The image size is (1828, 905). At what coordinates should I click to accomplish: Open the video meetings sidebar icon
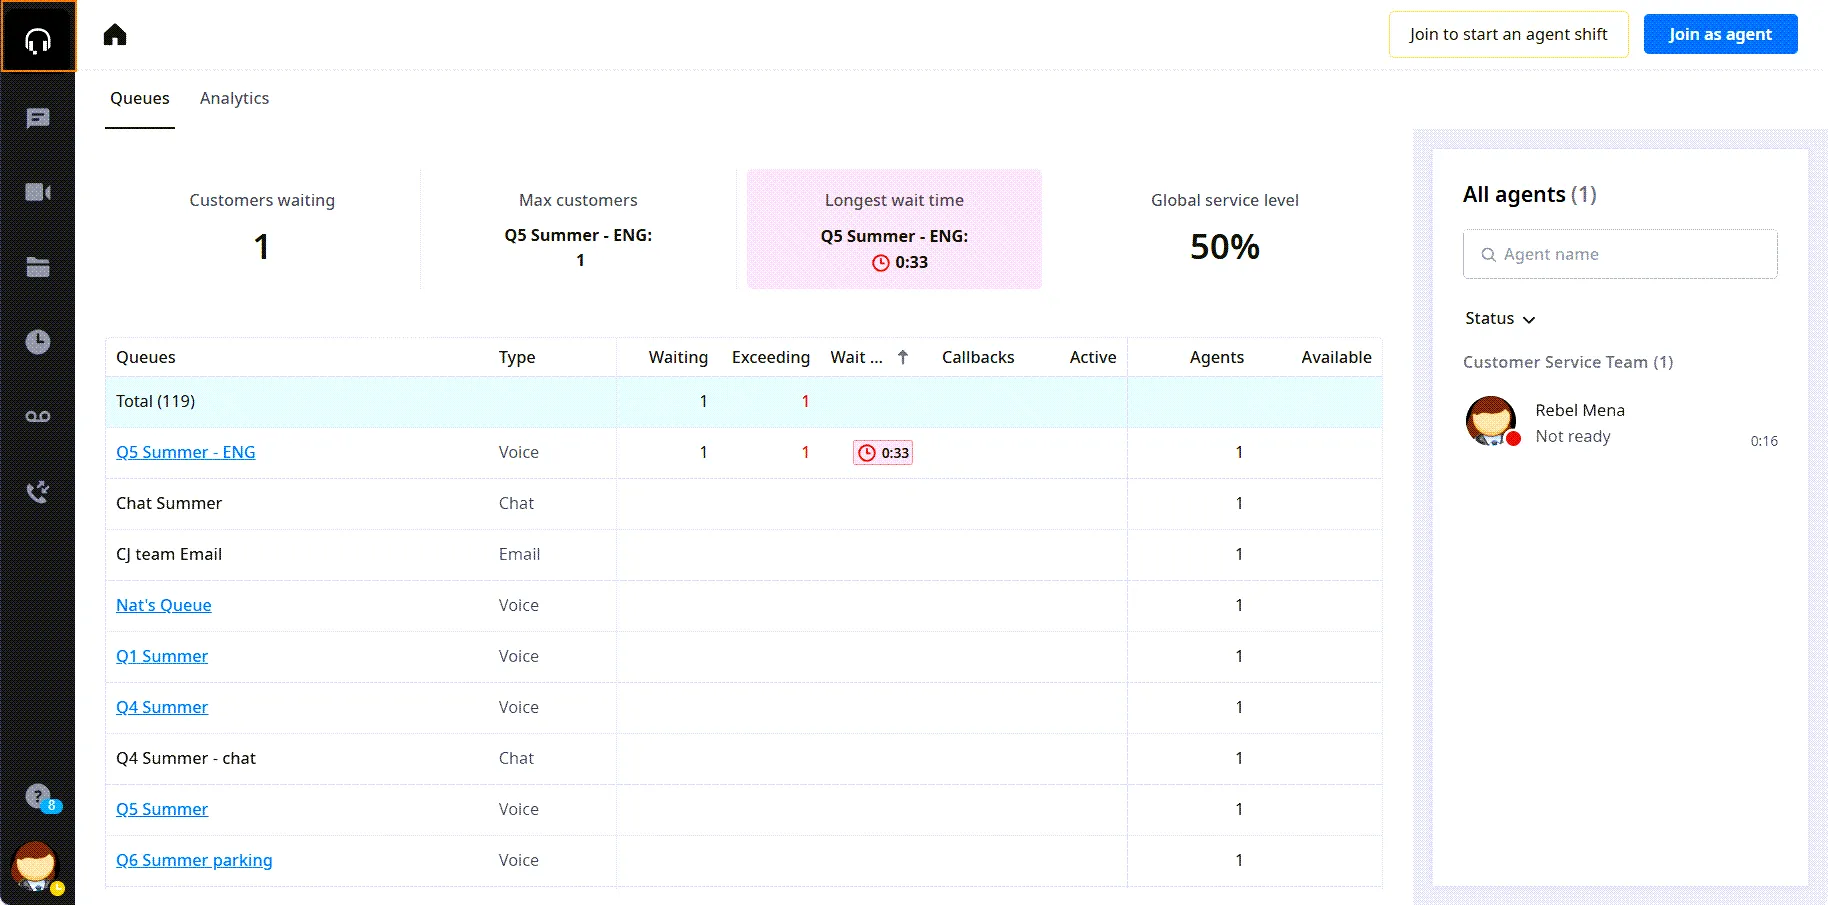click(x=38, y=192)
